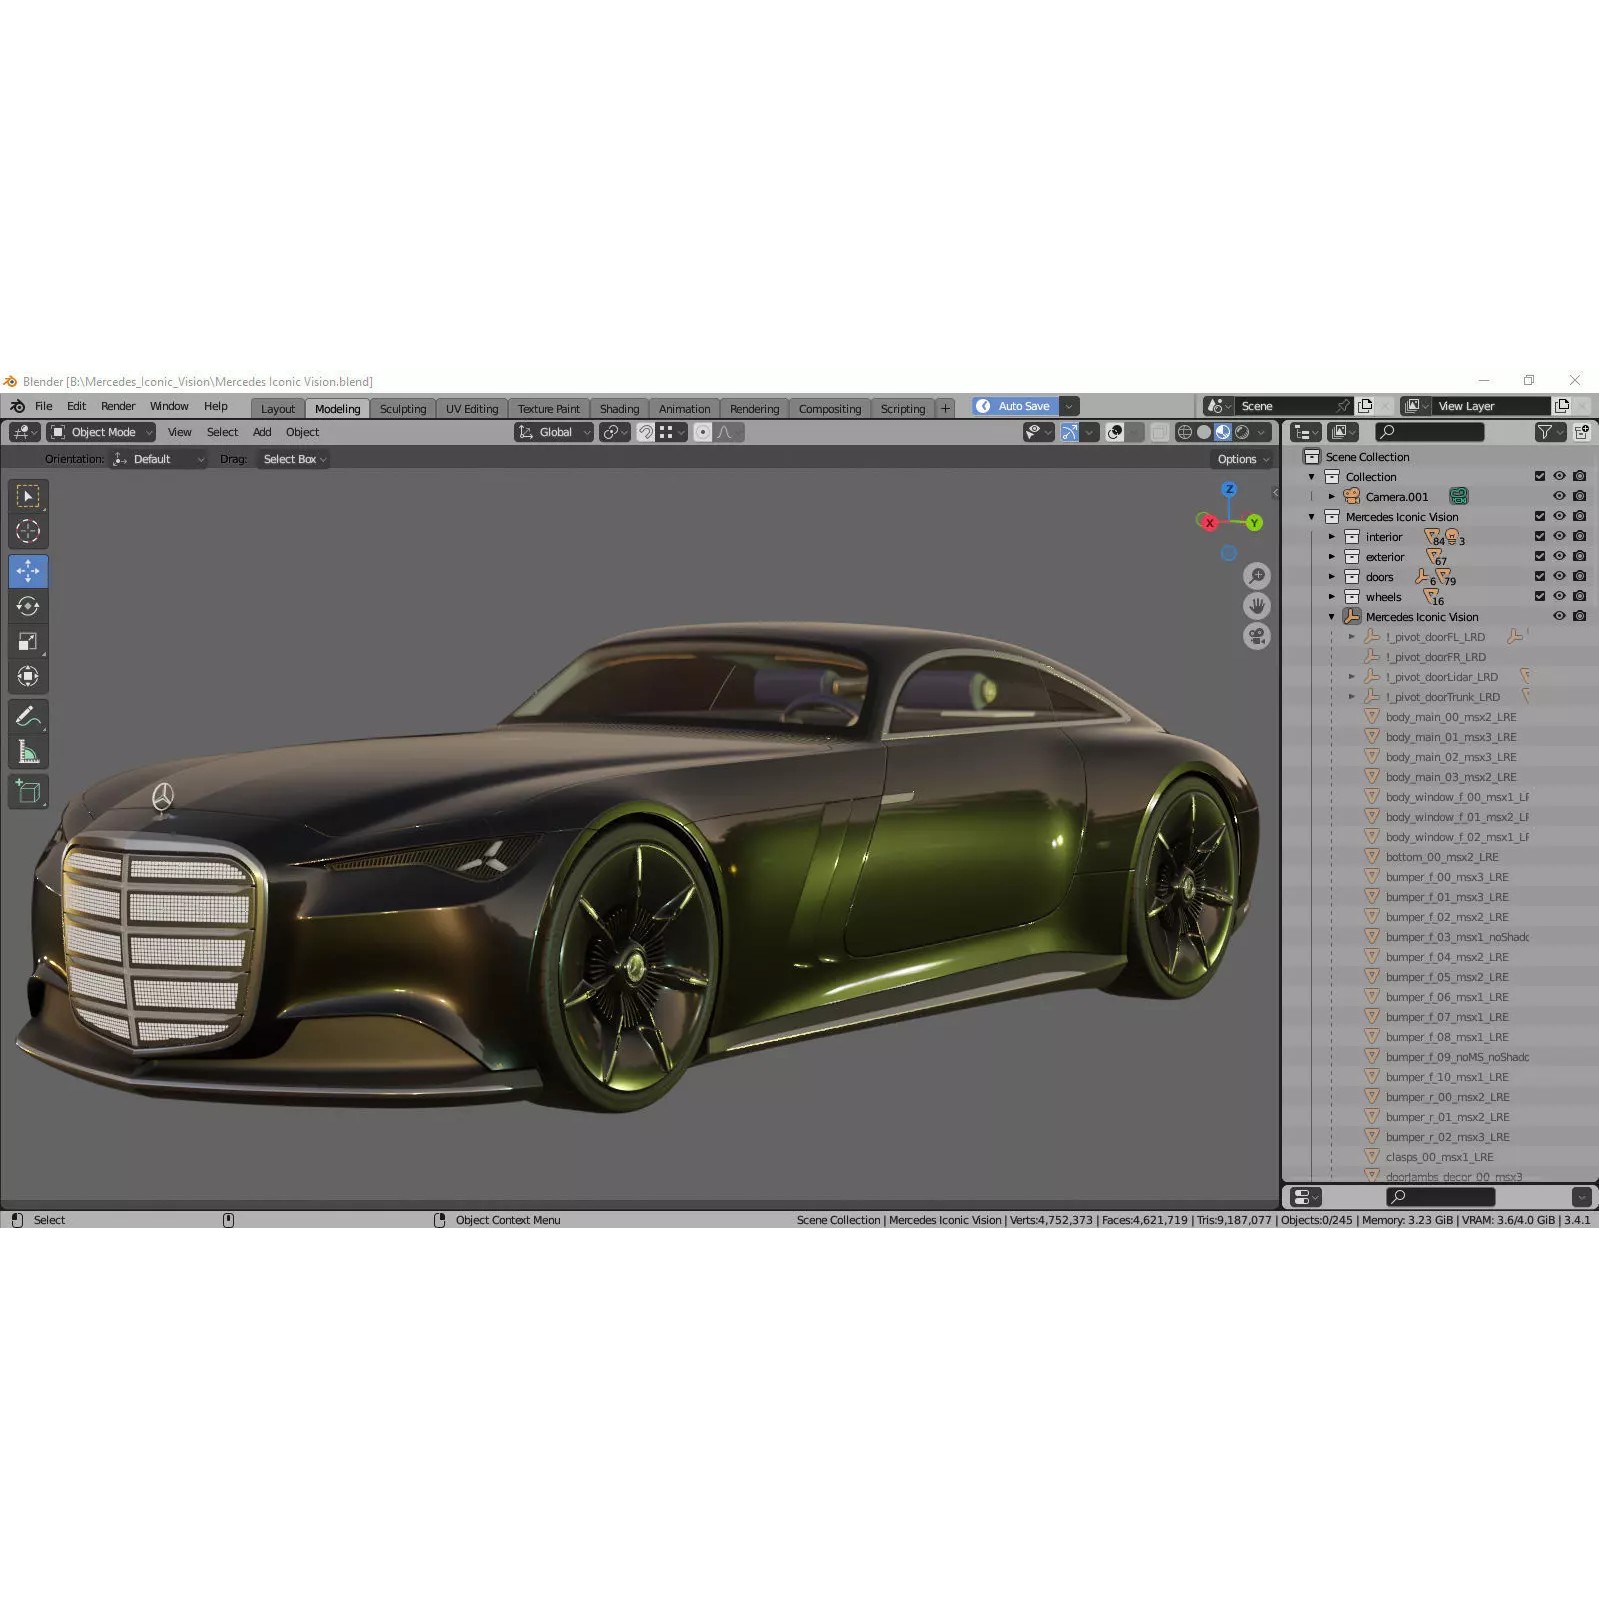
Task: Add a new collection in outliner
Action: (1582, 432)
